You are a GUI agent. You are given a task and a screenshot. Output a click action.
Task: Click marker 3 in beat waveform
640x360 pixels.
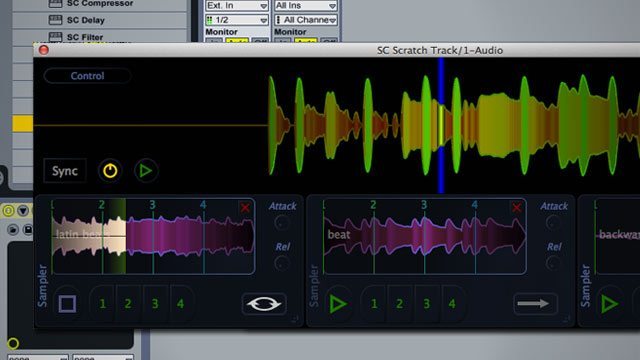tap(424, 205)
